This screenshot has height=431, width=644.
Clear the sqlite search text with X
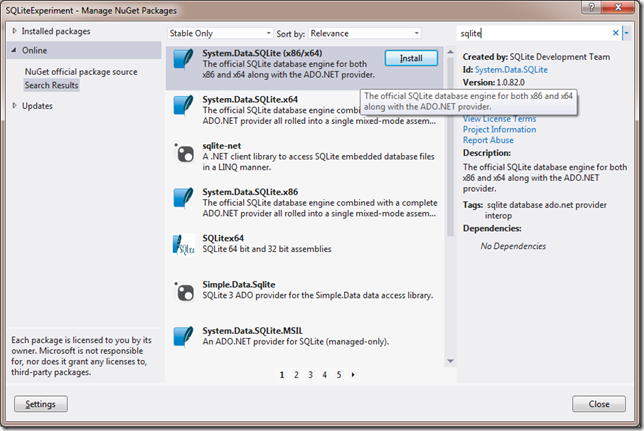tap(615, 33)
